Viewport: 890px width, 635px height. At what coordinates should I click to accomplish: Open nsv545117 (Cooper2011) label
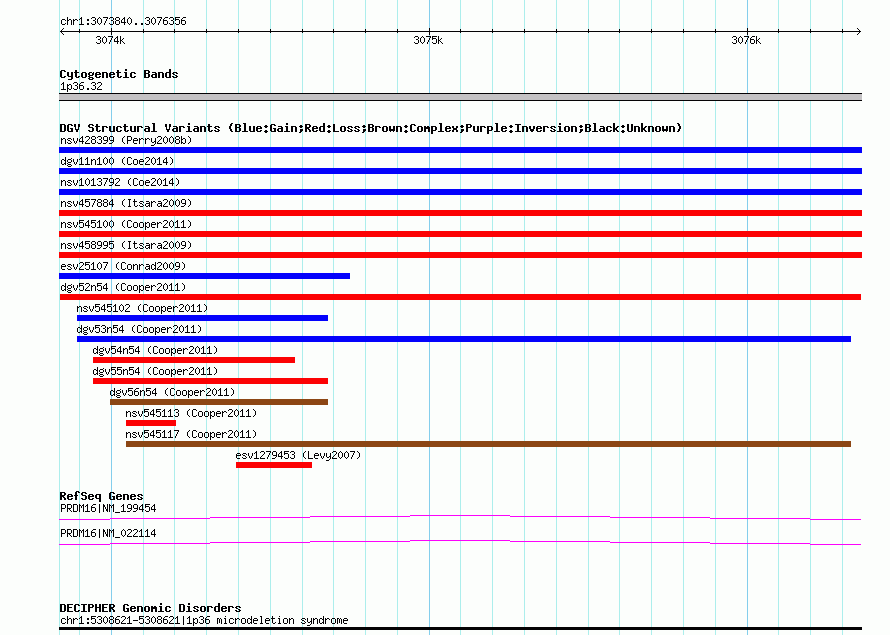point(191,434)
